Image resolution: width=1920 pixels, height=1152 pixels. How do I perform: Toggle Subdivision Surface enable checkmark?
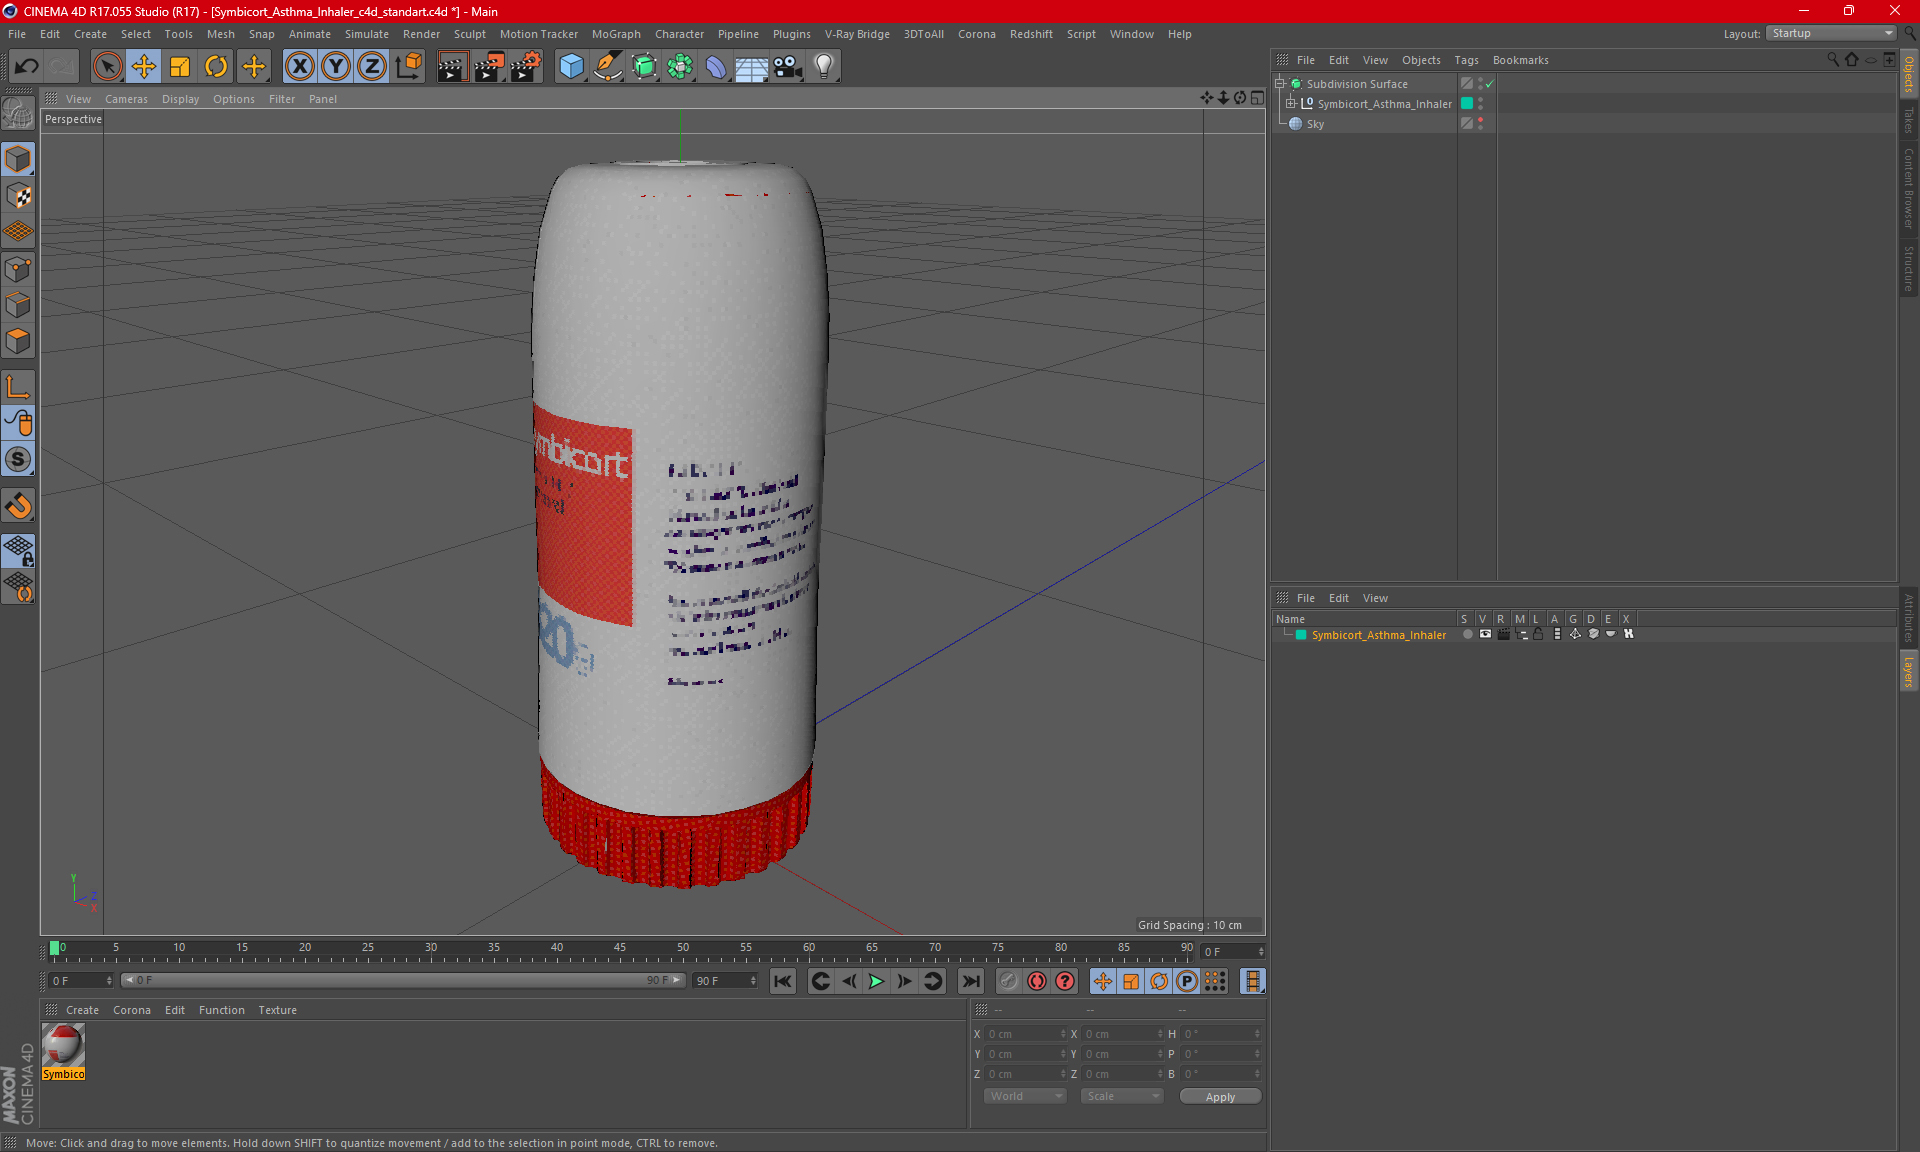1489,84
